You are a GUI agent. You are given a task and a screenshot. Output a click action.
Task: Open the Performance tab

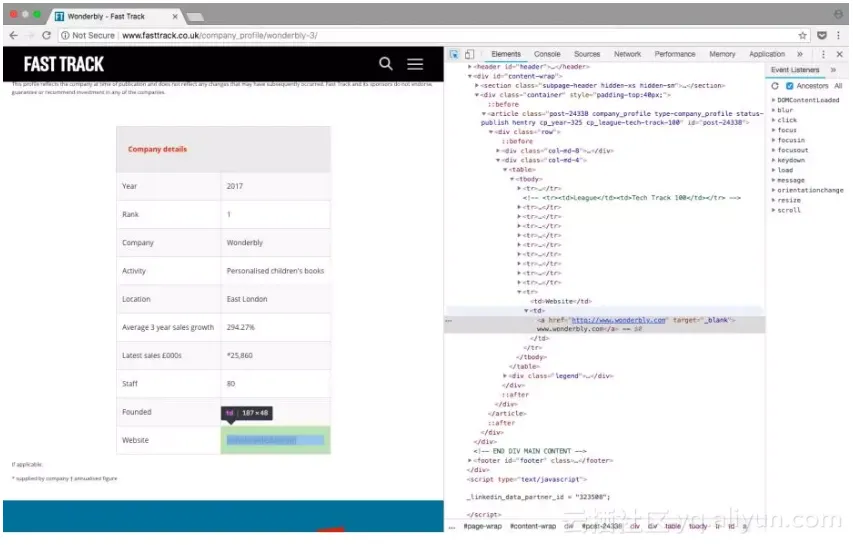click(x=675, y=54)
